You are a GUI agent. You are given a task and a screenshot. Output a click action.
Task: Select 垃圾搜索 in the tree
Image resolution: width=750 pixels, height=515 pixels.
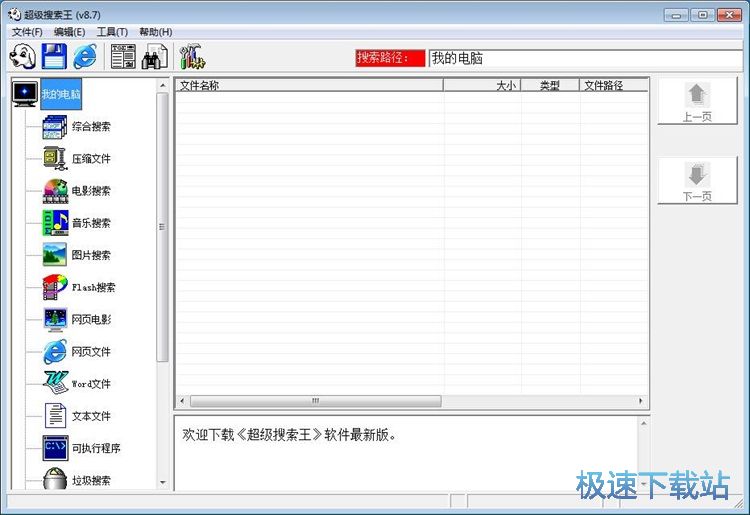pos(91,480)
